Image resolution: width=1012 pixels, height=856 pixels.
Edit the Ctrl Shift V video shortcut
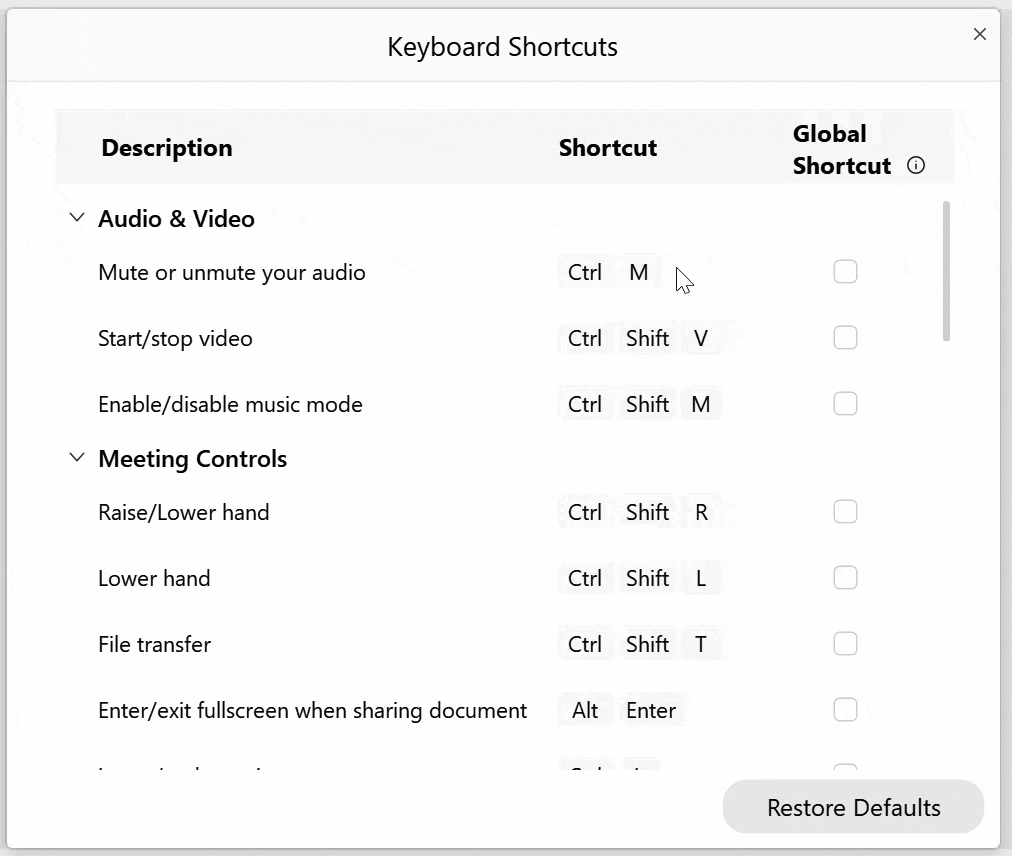pos(638,338)
